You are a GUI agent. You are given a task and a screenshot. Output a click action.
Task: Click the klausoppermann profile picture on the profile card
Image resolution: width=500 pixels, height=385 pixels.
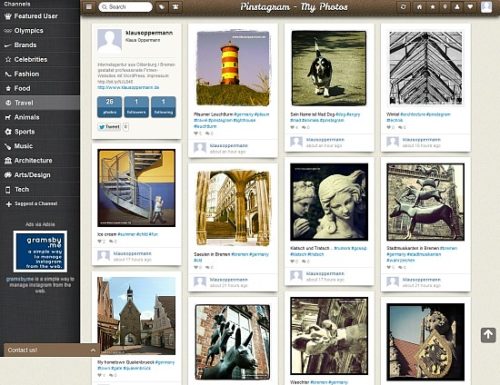tap(109, 41)
